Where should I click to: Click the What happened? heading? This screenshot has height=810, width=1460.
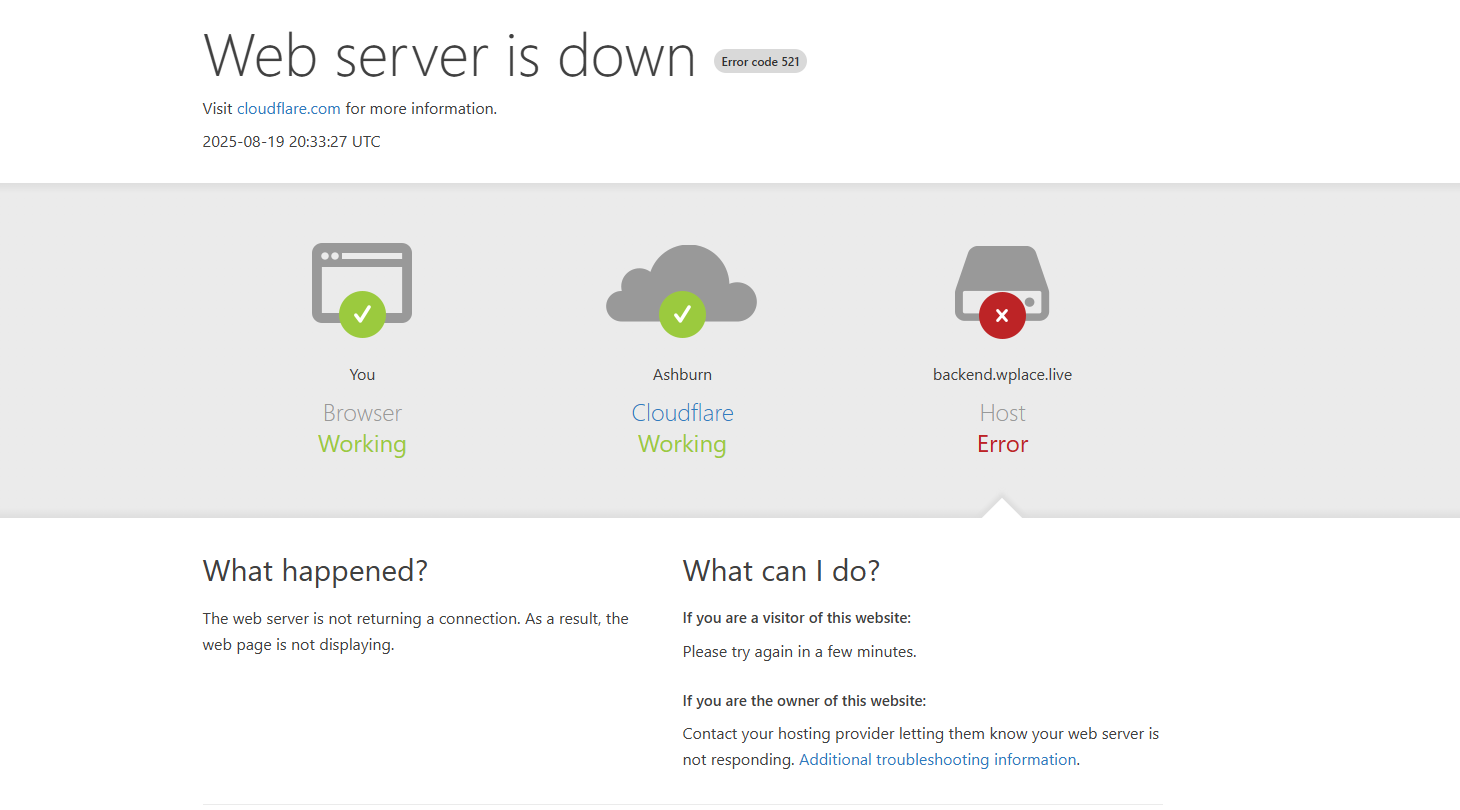315,571
